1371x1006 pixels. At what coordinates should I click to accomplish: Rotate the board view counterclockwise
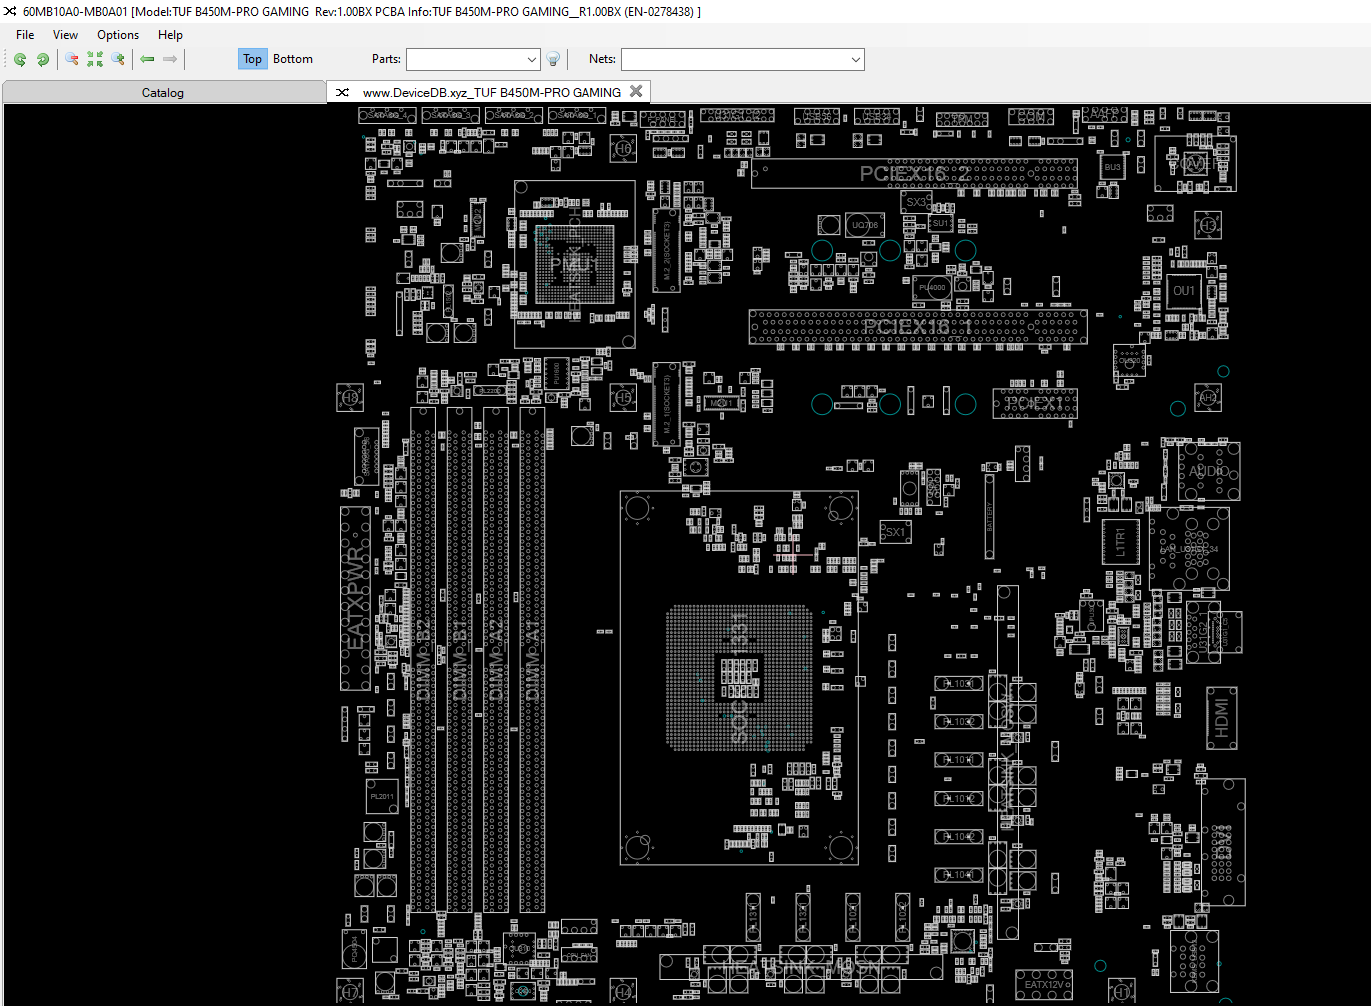tap(19, 59)
